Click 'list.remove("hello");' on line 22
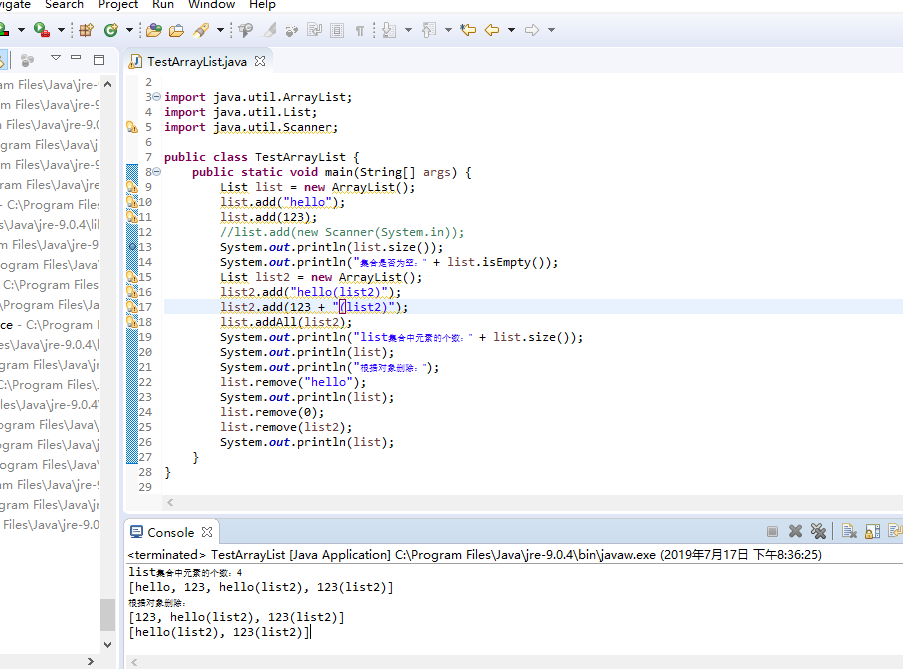This screenshot has height=669, width=903. point(293,382)
